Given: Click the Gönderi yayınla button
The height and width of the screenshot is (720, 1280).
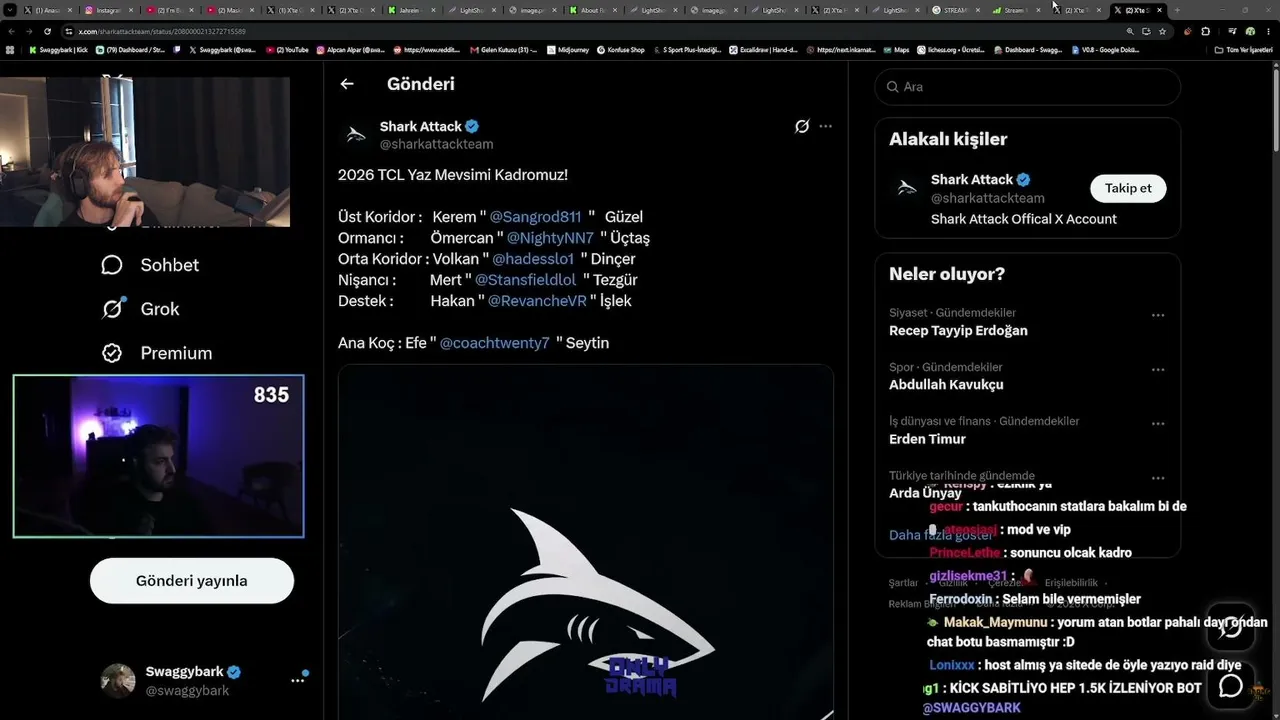Looking at the screenshot, I should pyautogui.click(x=192, y=581).
